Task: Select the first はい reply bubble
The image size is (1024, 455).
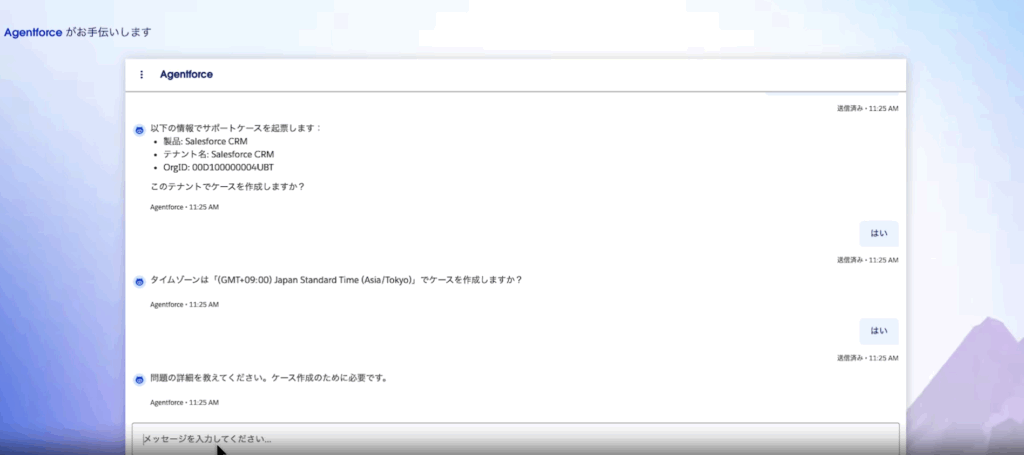Action: point(878,233)
